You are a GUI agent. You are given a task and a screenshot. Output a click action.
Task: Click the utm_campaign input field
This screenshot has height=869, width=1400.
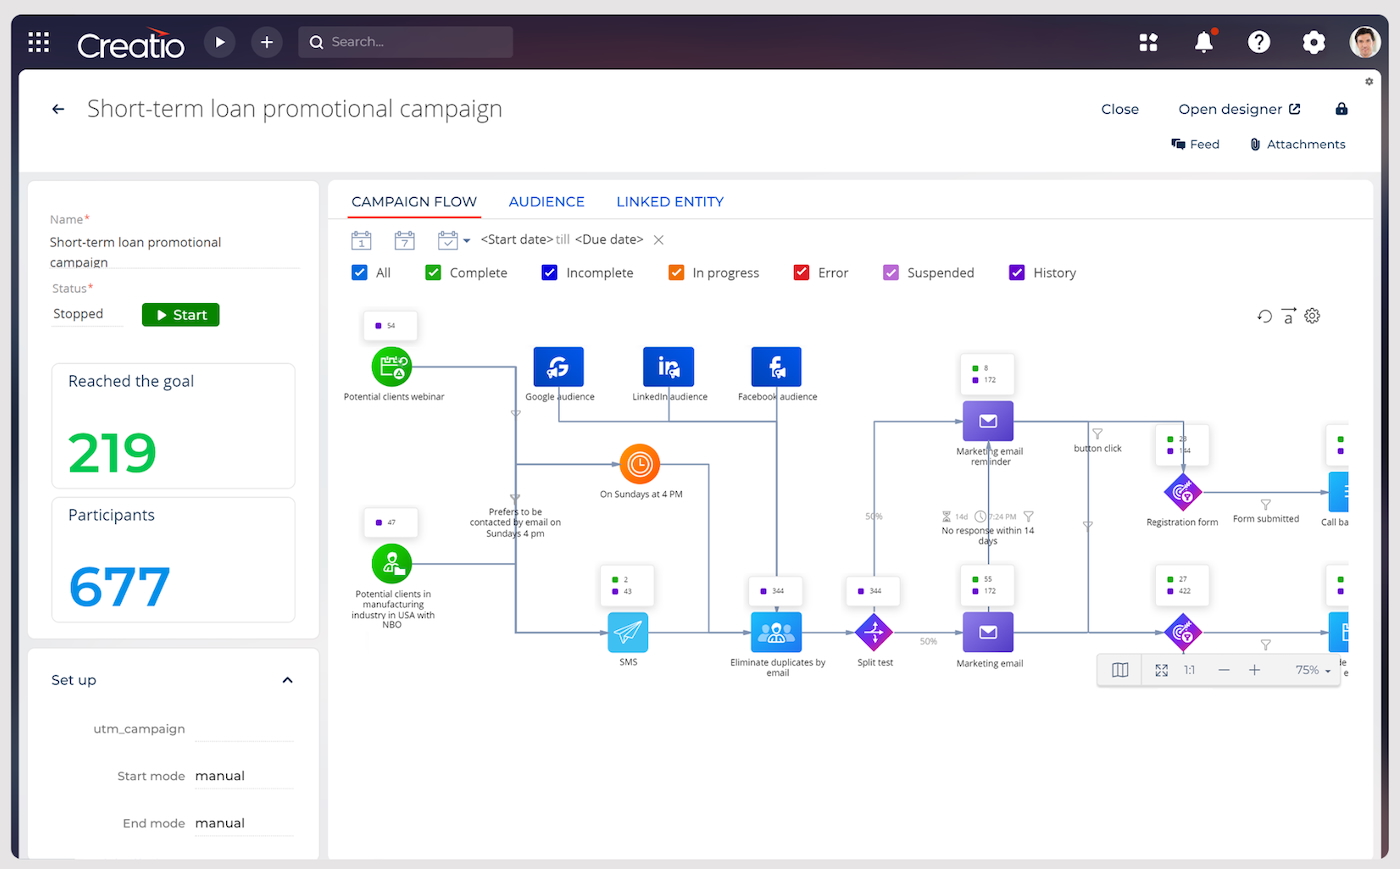244,729
